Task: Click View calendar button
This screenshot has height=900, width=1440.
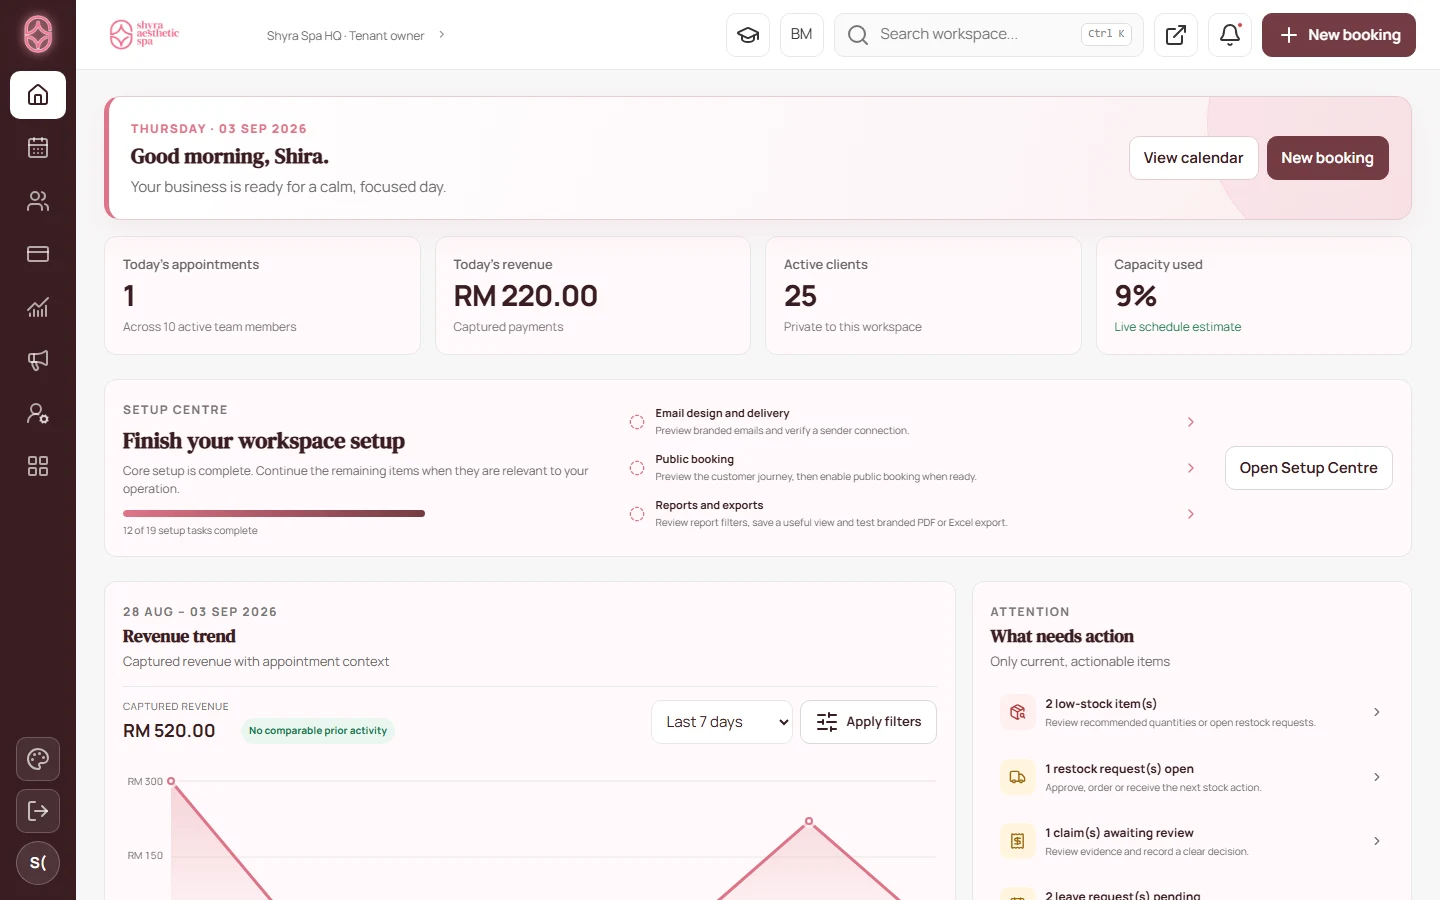Action: click(x=1194, y=158)
